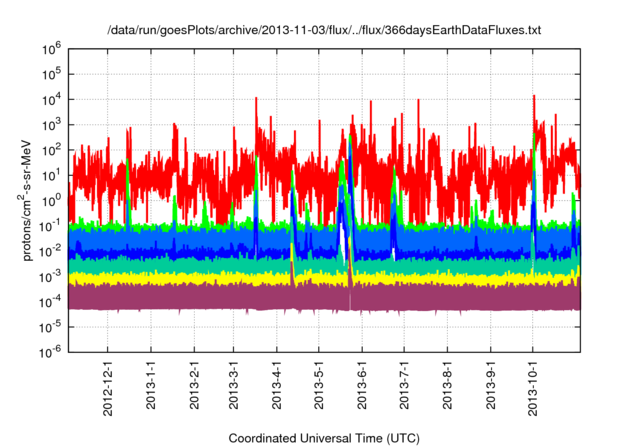640x448 pixels.
Task: Select the 2013-7-1 date axis label
Action: 404,385
